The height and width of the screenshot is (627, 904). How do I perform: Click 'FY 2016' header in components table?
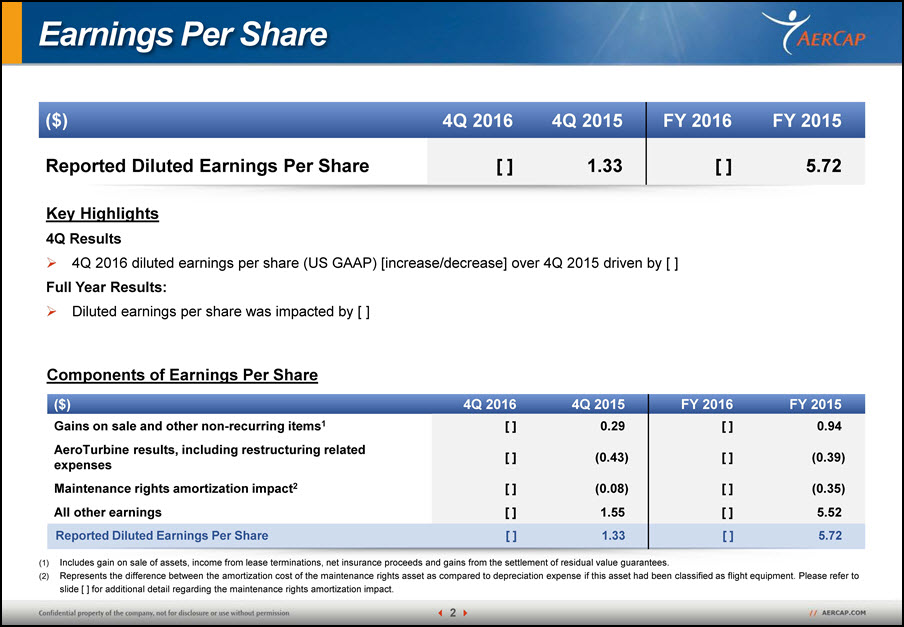pyautogui.click(x=707, y=405)
